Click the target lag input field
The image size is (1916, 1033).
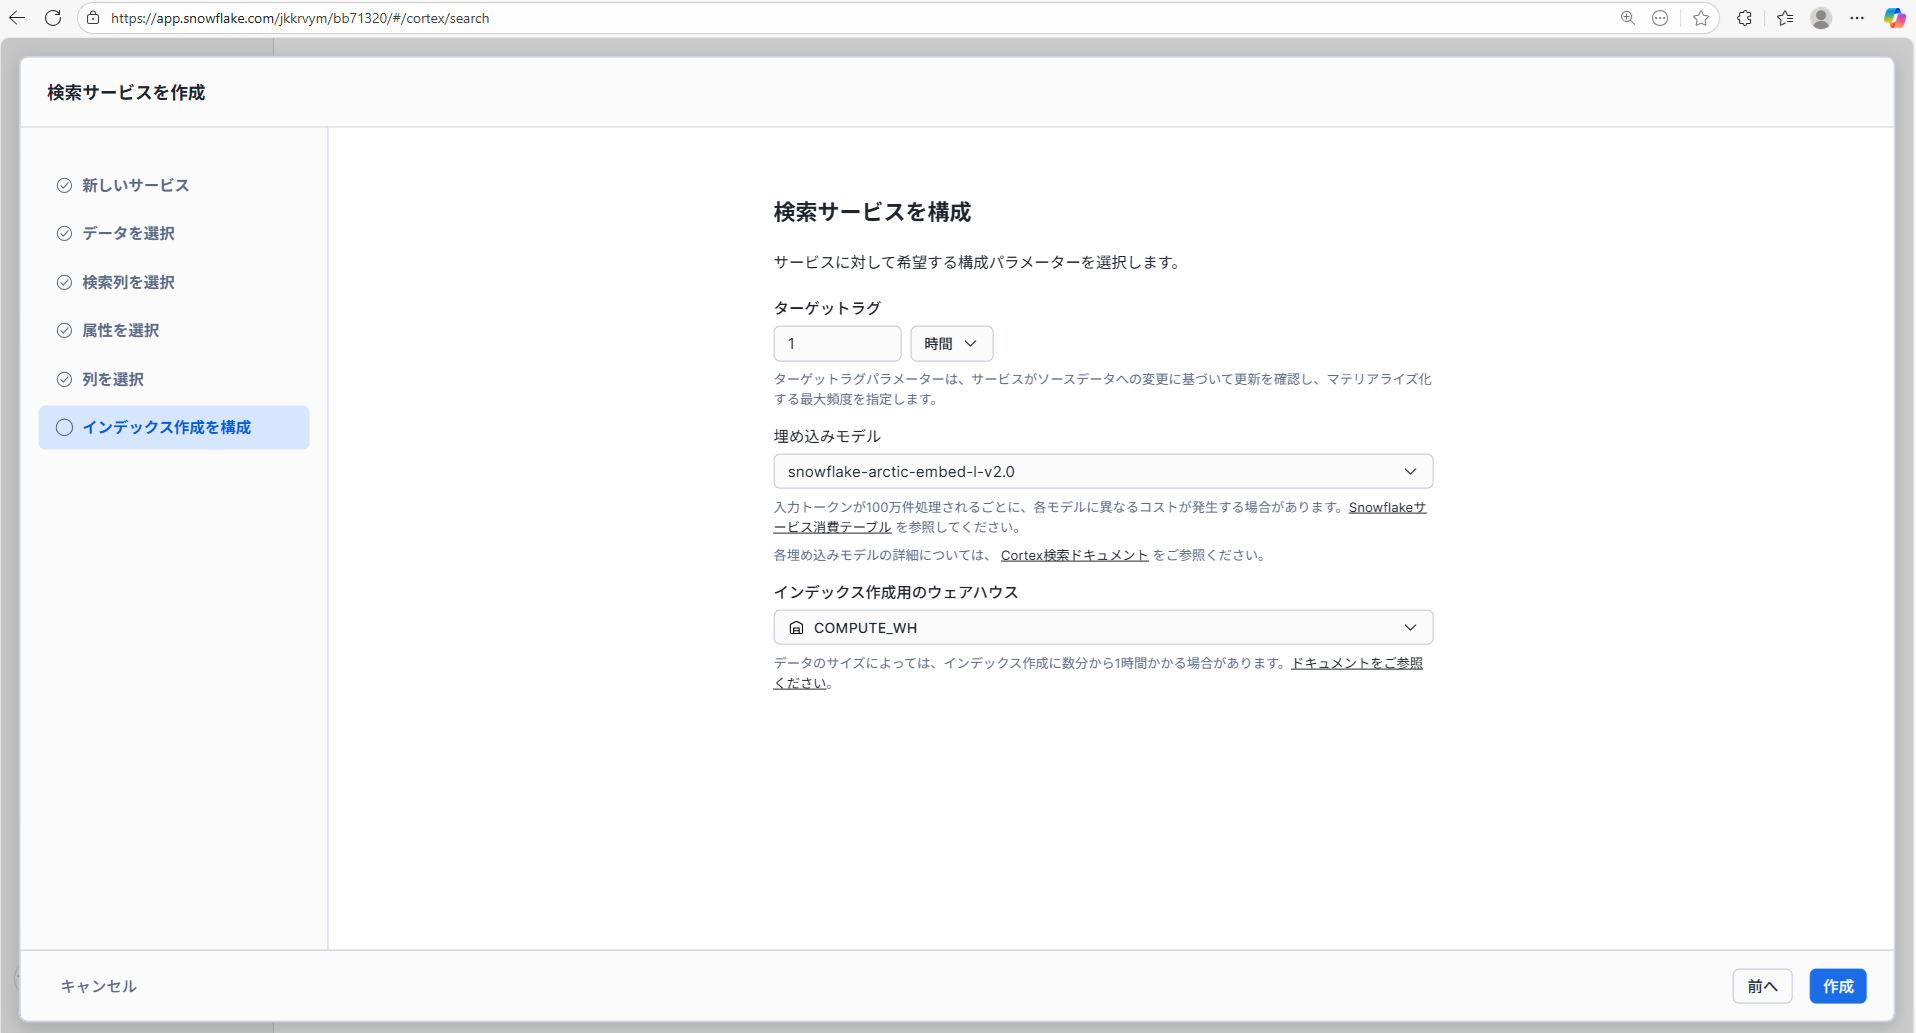click(x=837, y=343)
